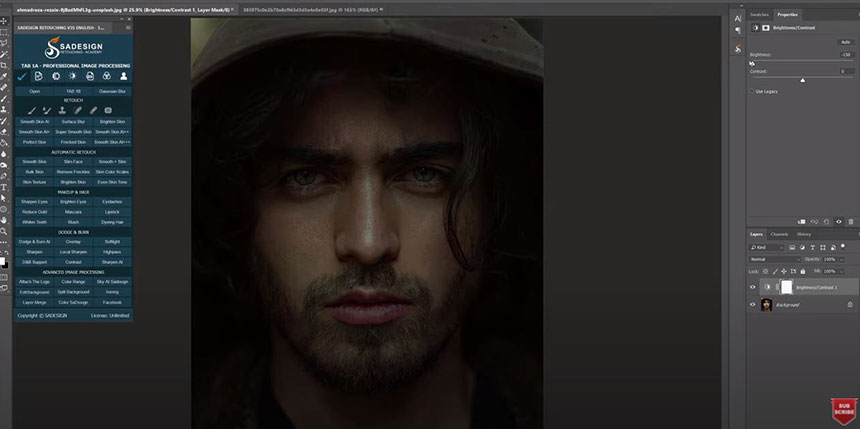Open the layer blend mode Normal dropdown
This screenshot has width=860, height=429.
[773, 258]
